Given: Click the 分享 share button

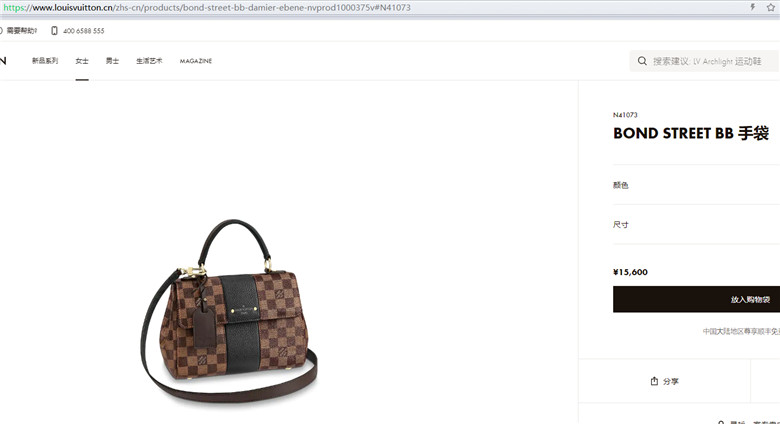Looking at the screenshot, I should (665, 381).
